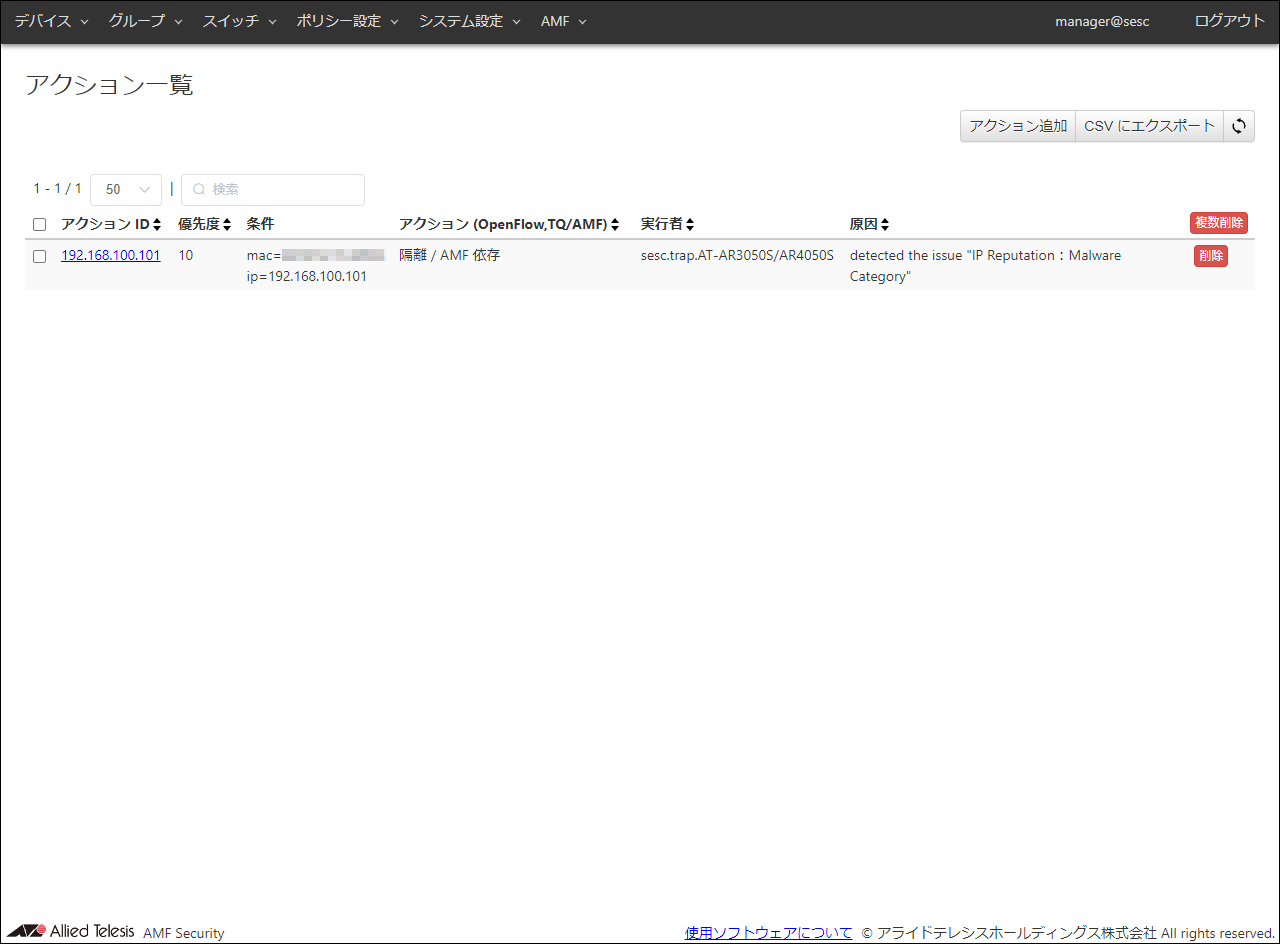Click CSV にエクスポート button
The height and width of the screenshot is (944, 1280).
pyautogui.click(x=1149, y=126)
